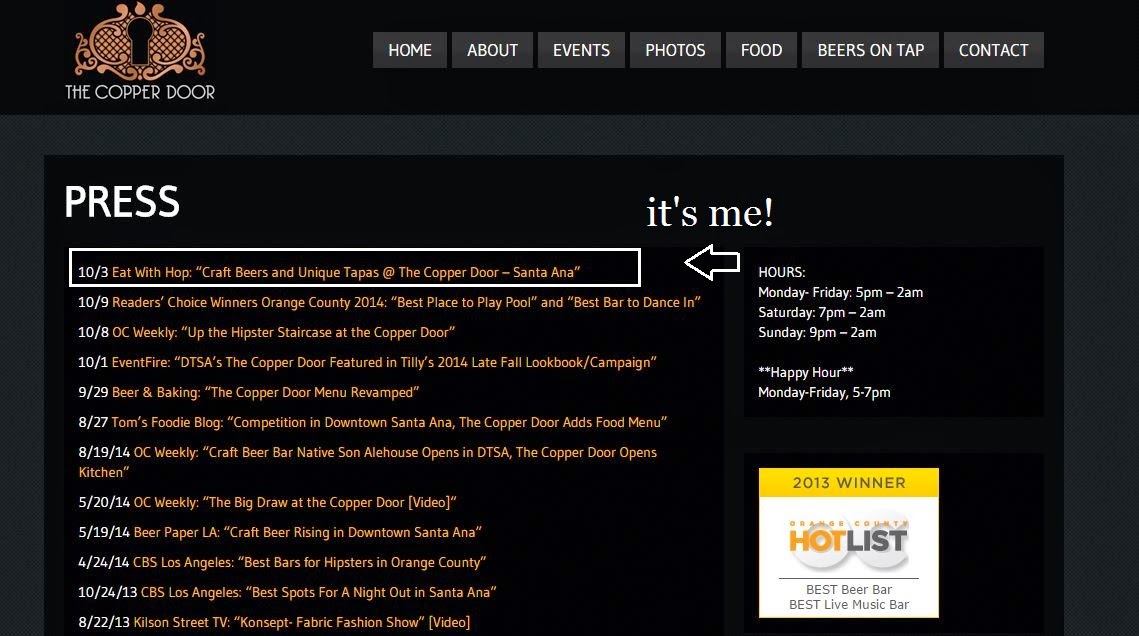Click Sunday: 9pm – 2am hours text

817,333
